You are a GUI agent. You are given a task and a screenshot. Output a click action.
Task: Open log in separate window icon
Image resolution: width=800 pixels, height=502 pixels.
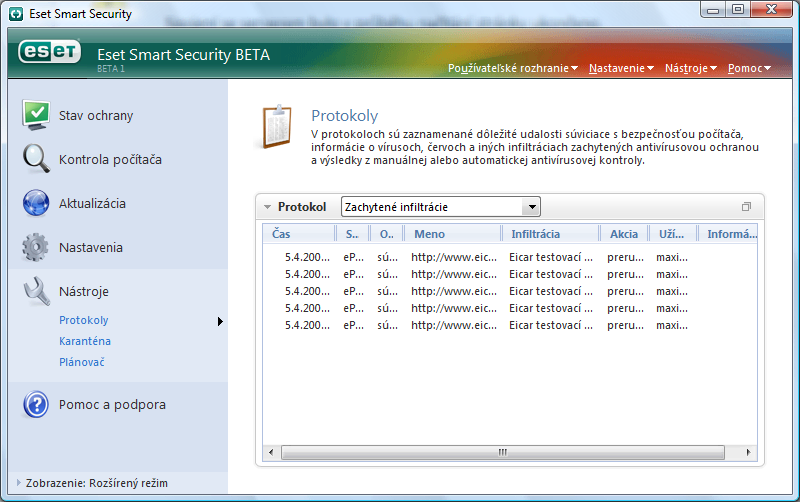746,207
